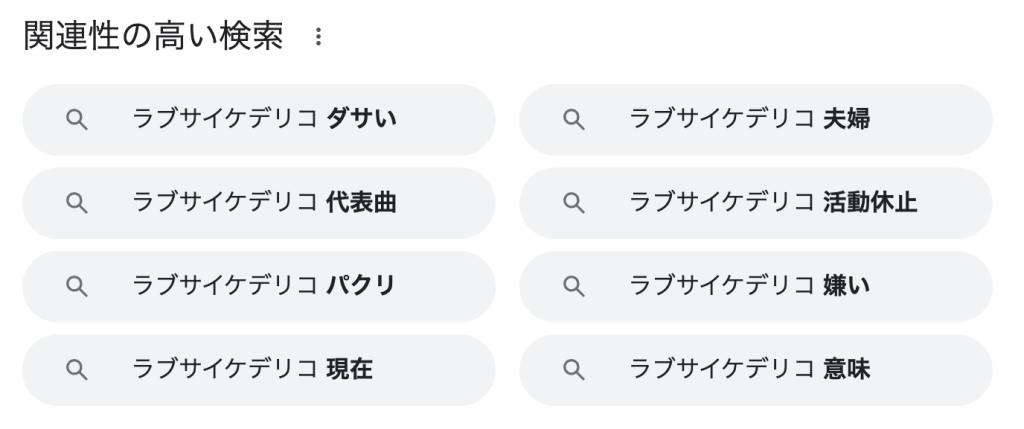Viewport: 1024px width, 429px height.
Task: Open the three-dot menu next to 関連性の高い検索
Action: [319, 37]
